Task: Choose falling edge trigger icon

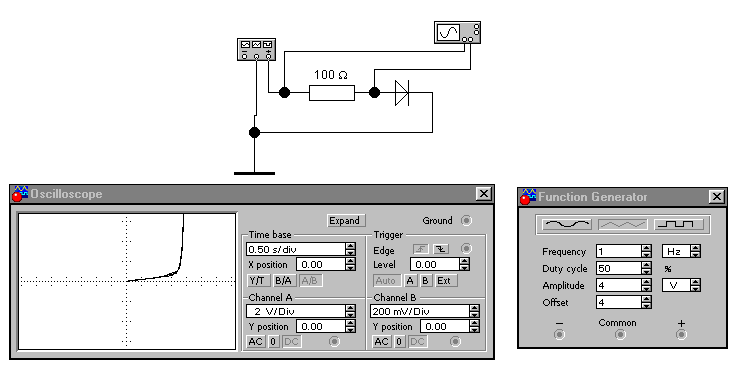Action: [441, 249]
